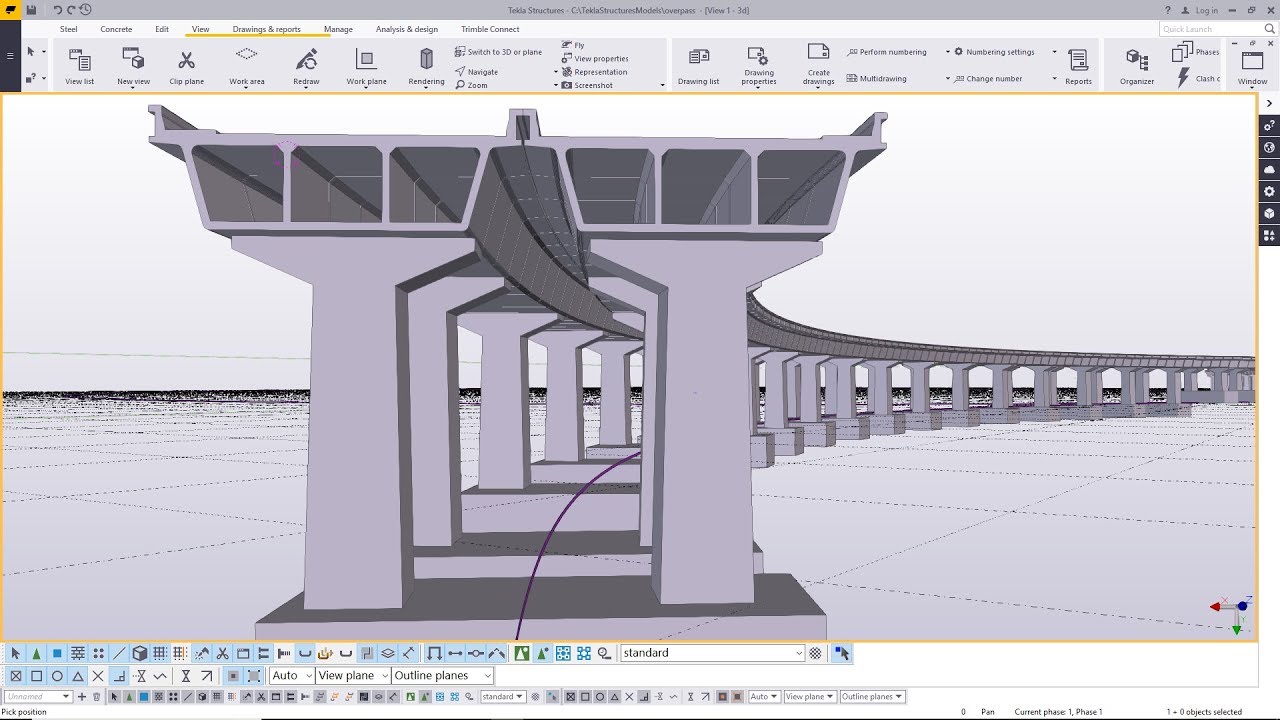This screenshot has width=1280, height=720.
Task: Click Switch to 3D or plane
Action: [x=498, y=52]
